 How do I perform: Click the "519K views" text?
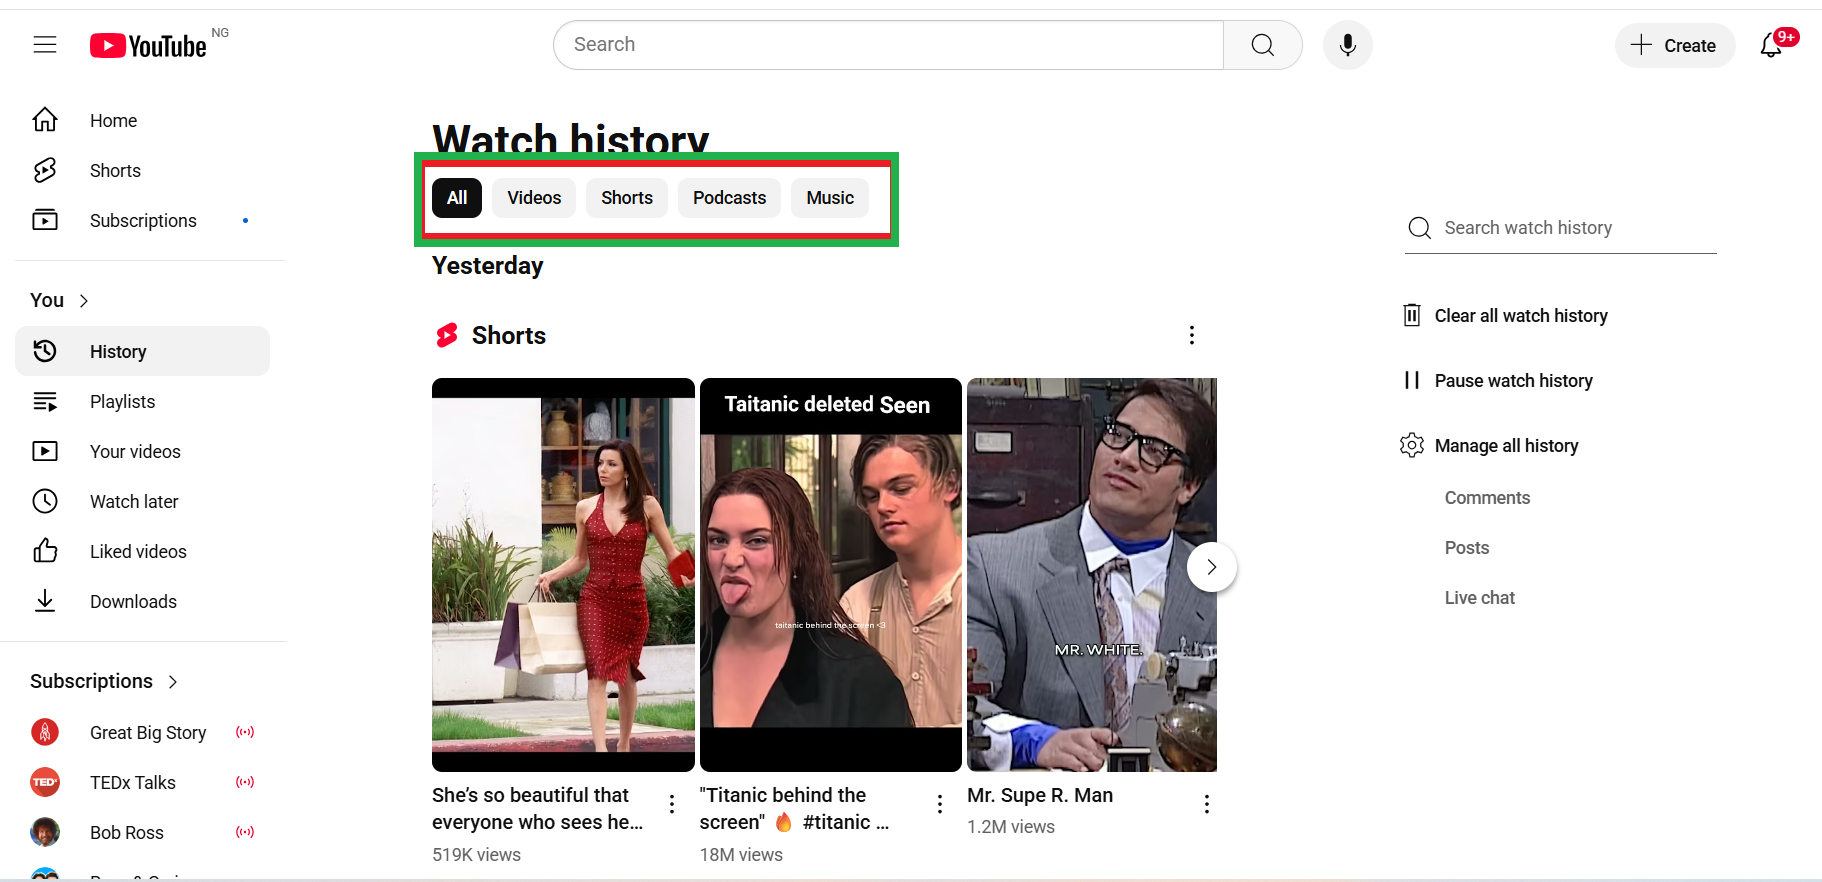[476, 855]
